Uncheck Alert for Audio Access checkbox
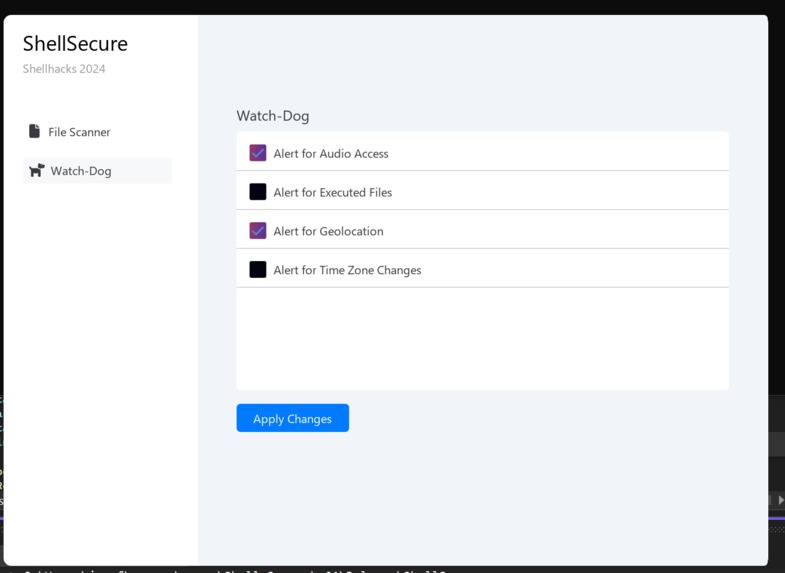The height and width of the screenshot is (573, 785). (258, 153)
